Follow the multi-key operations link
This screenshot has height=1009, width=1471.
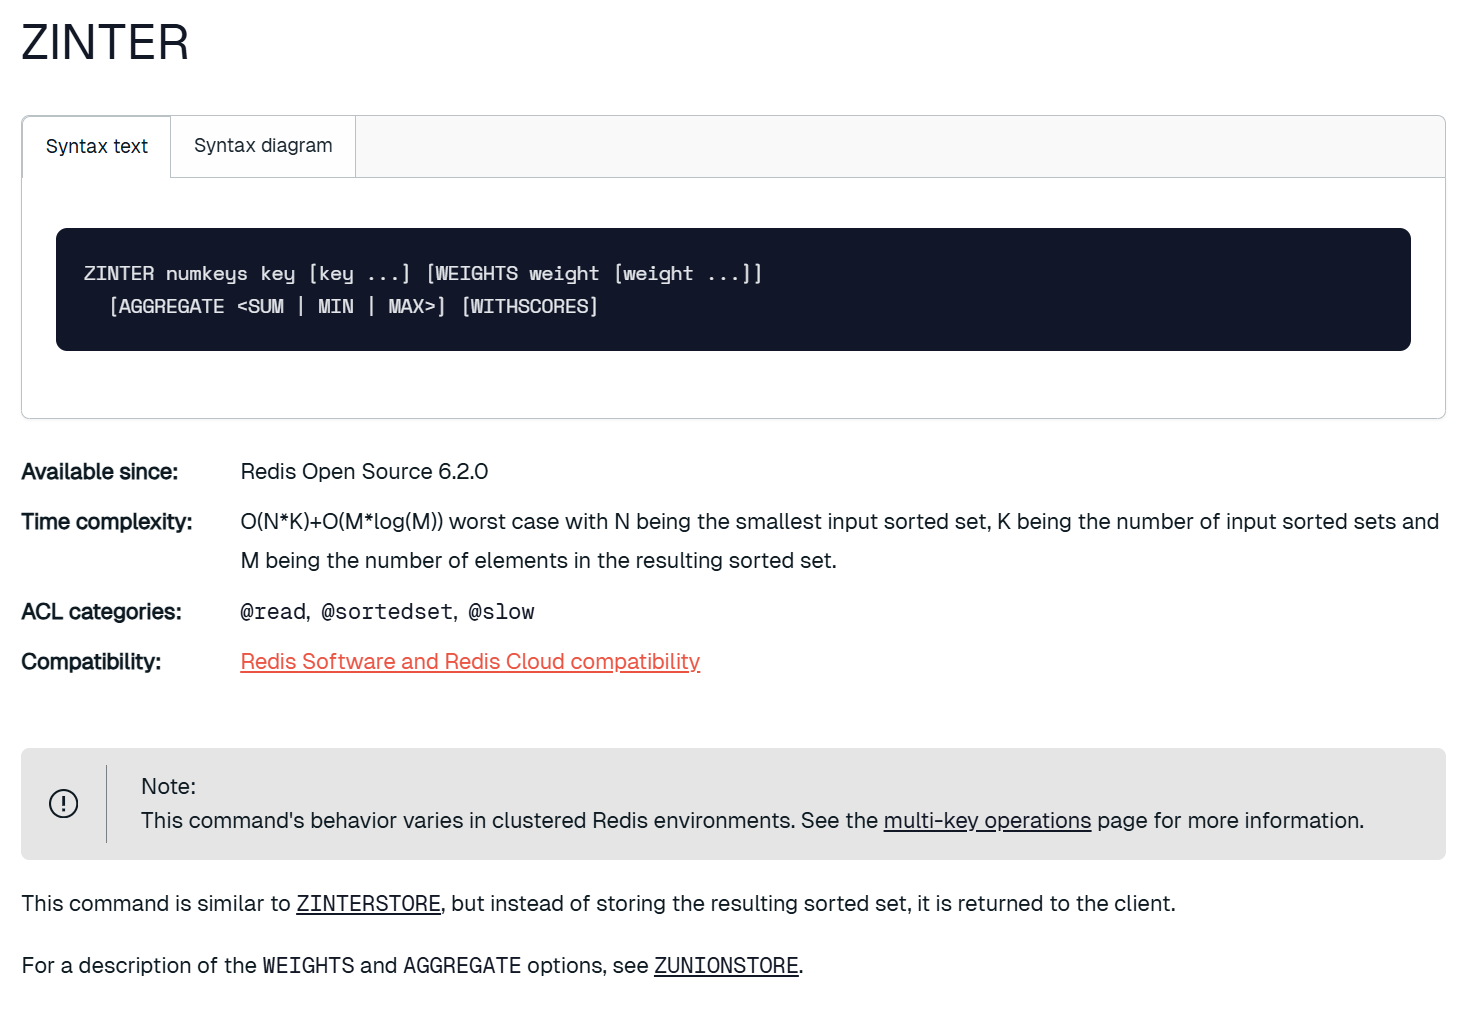(x=987, y=821)
